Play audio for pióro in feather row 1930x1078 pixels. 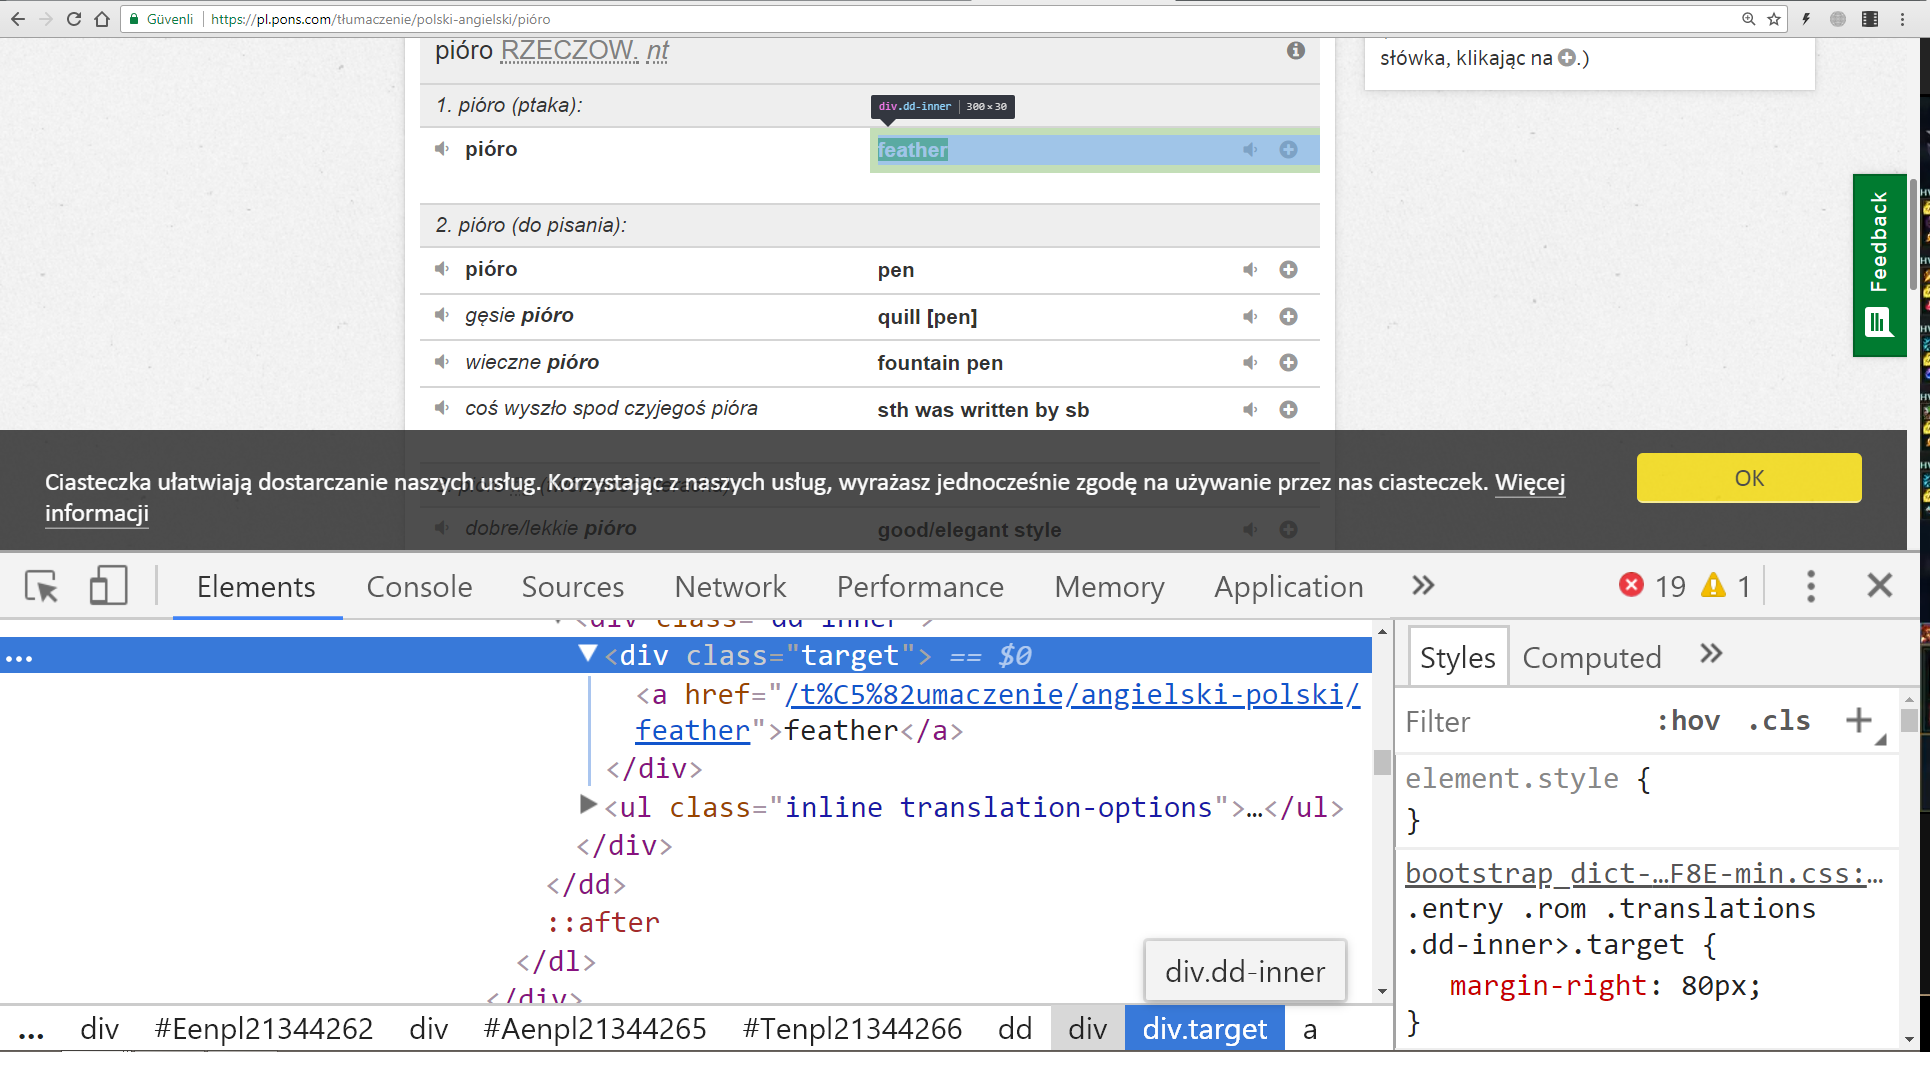point(442,149)
